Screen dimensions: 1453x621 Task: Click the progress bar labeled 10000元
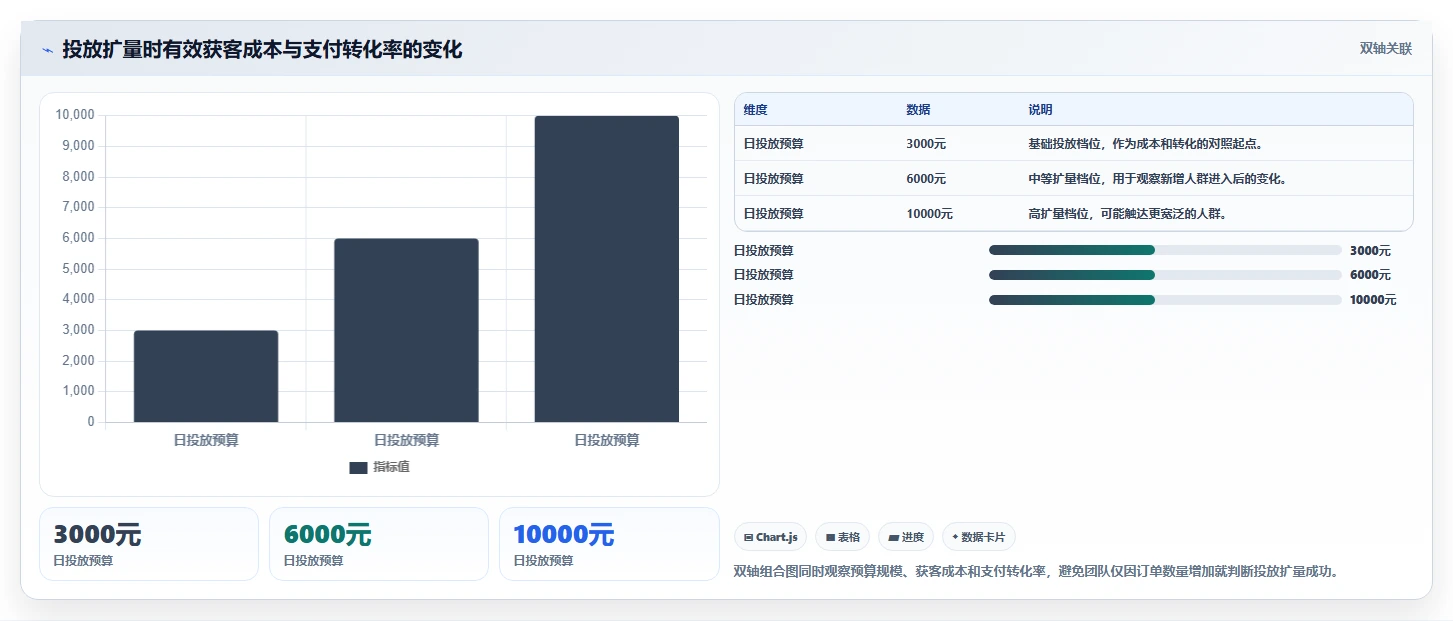[1165, 300]
